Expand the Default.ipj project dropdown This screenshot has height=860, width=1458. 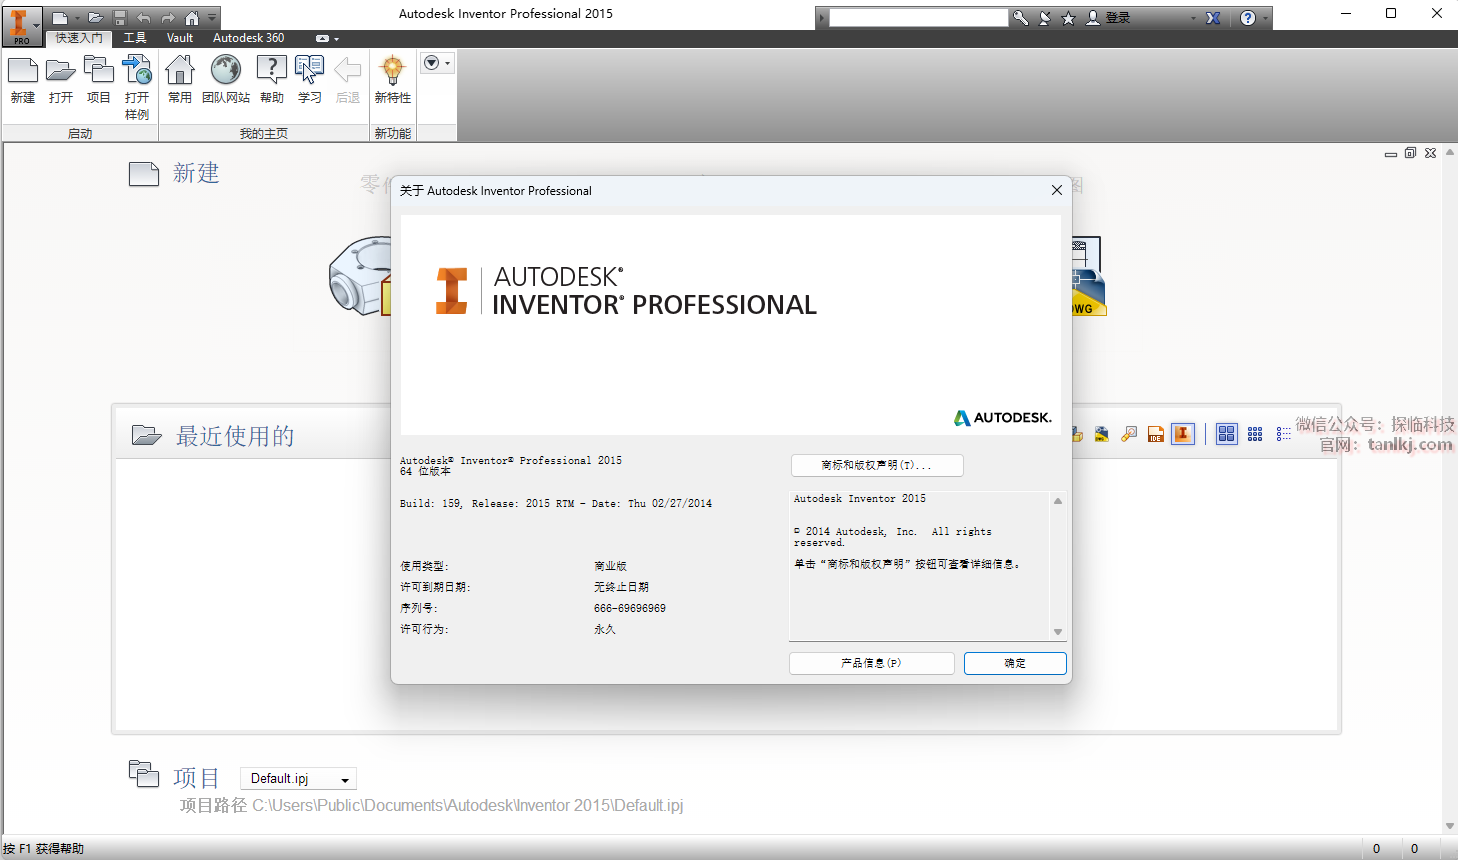pos(345,780)
